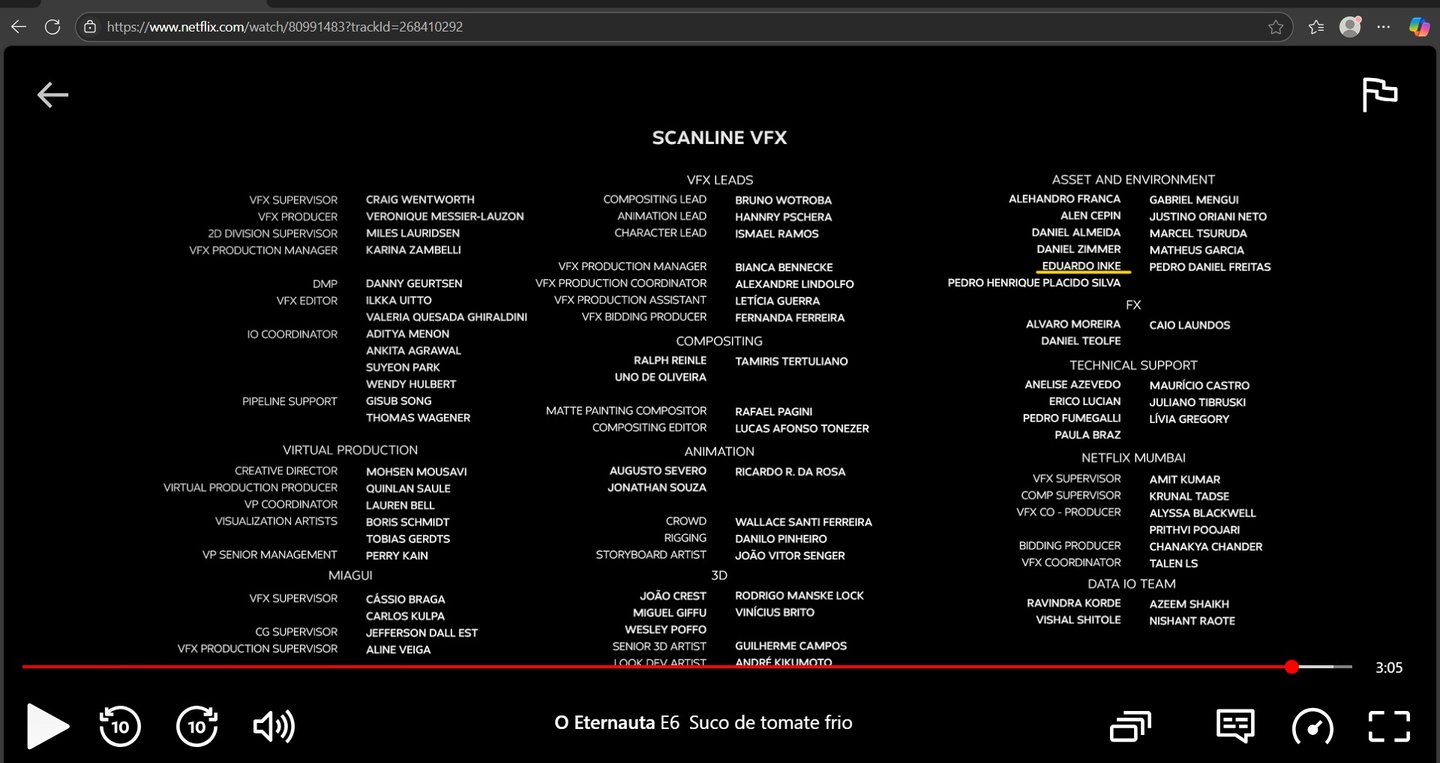This screenshot has width=1440, height=763.
Task: Click the name Valeria Quesada Ghiraldini
Action: pos(446,317)
